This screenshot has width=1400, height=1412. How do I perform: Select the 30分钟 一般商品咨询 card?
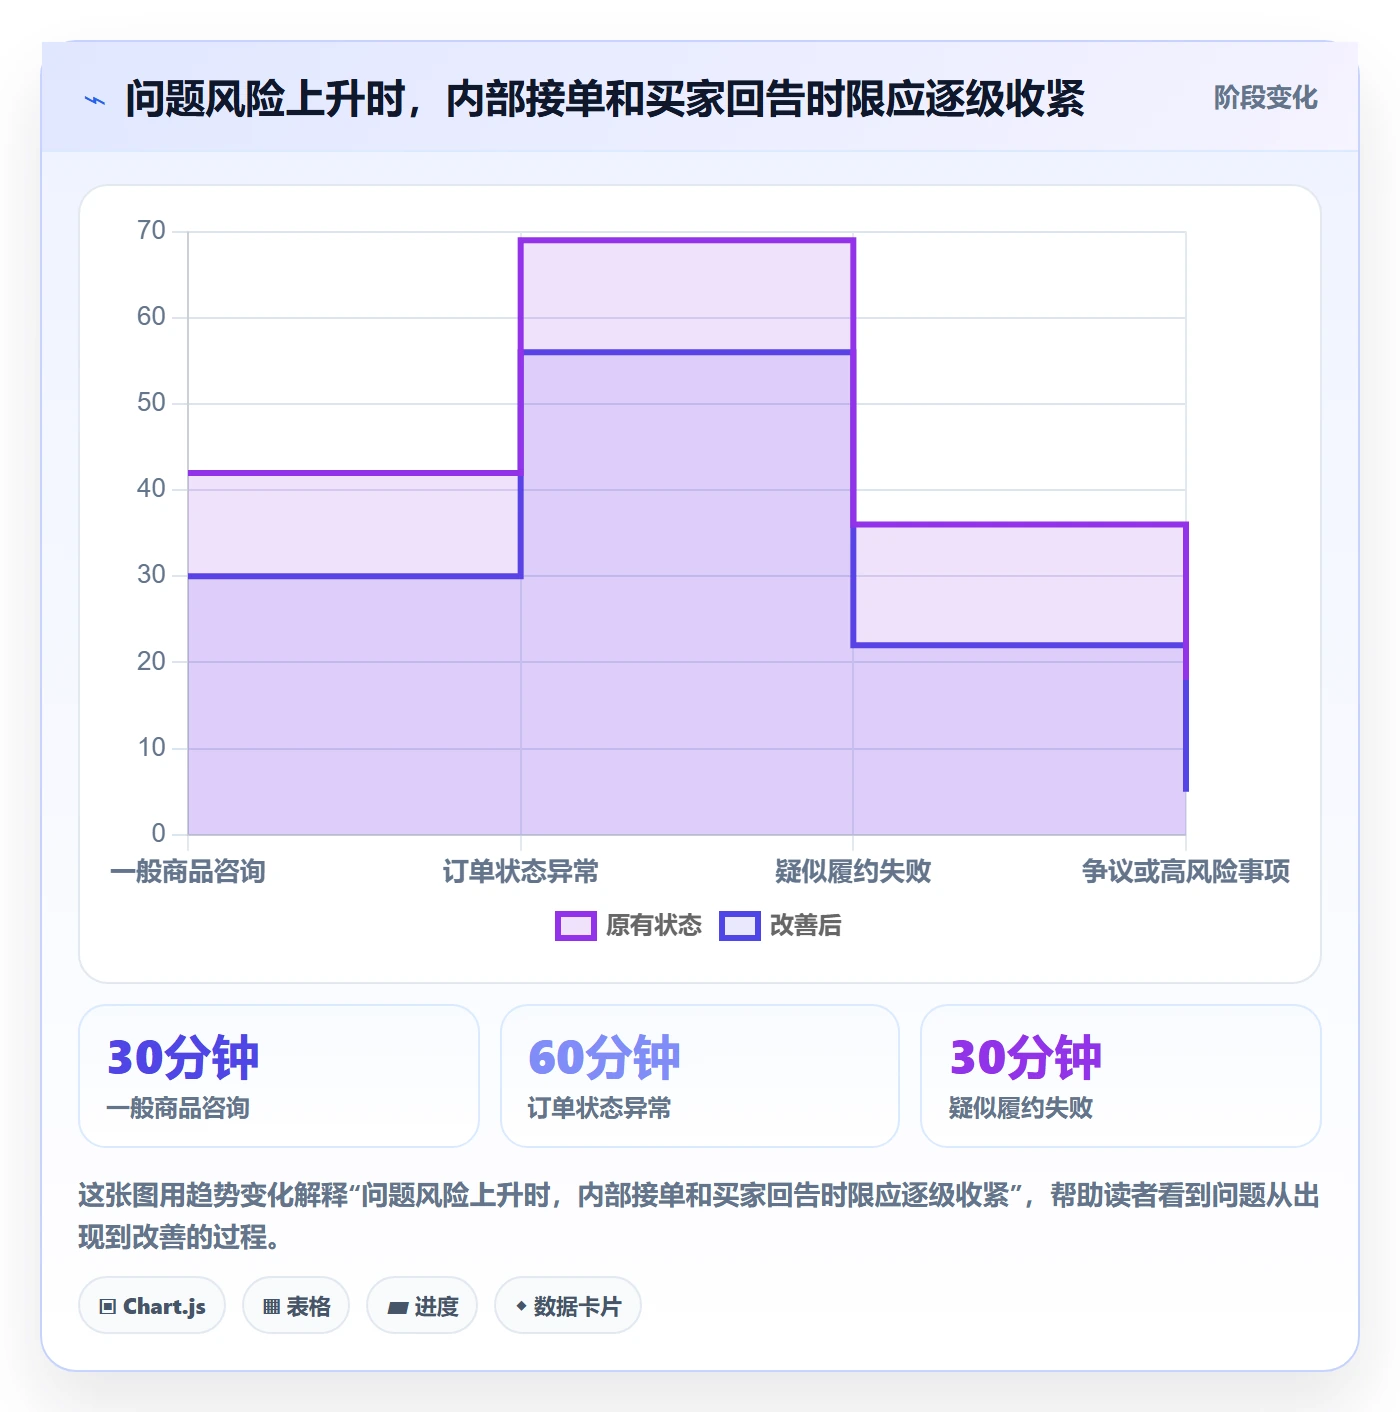point(279,1076)
